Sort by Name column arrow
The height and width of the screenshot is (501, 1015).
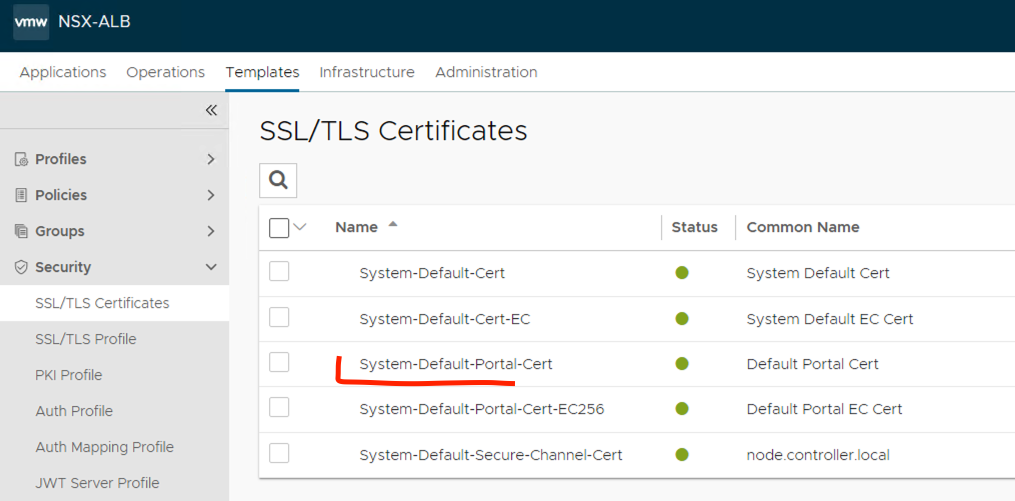[x=393, y=225]
